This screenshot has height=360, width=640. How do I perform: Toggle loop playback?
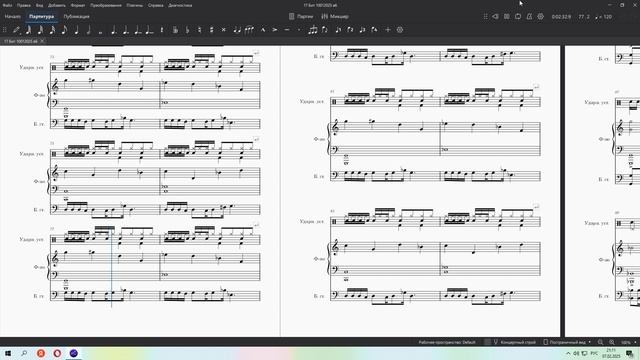tap(518, 17)
